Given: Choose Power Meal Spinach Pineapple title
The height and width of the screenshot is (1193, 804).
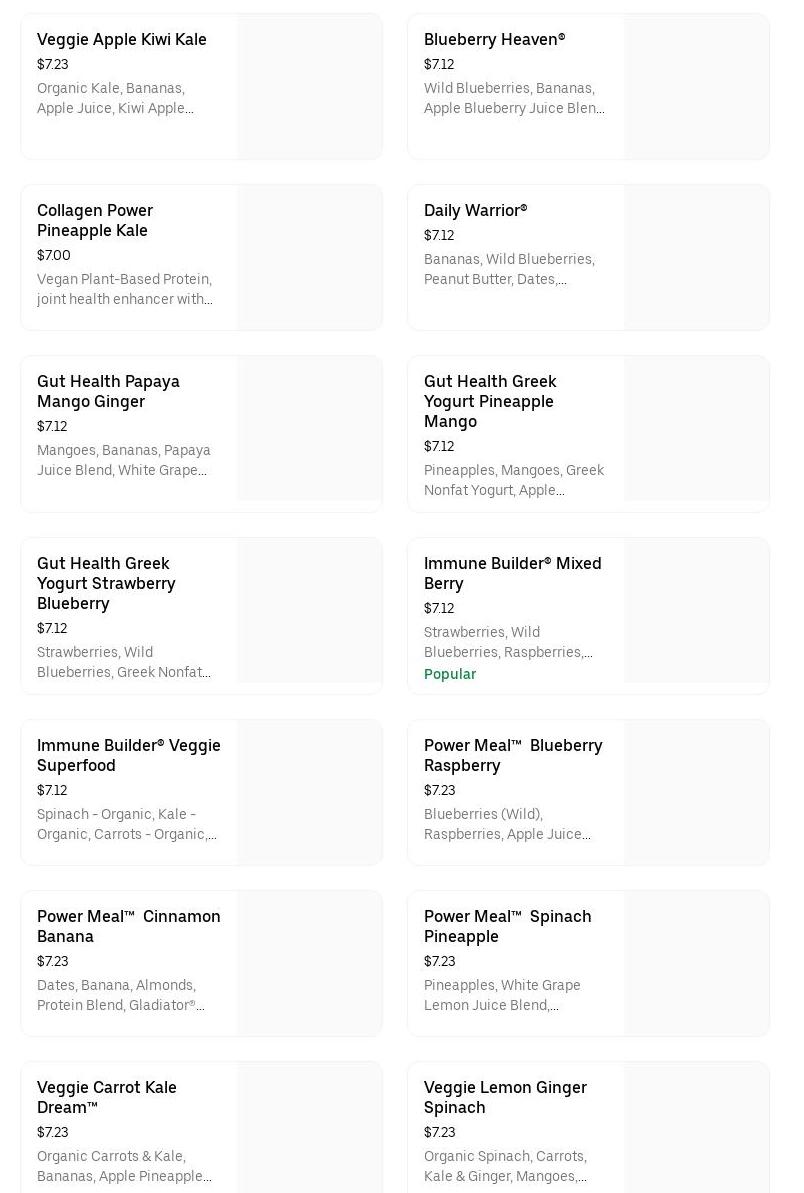Looking at the screenshot, I should pos(507,926).
